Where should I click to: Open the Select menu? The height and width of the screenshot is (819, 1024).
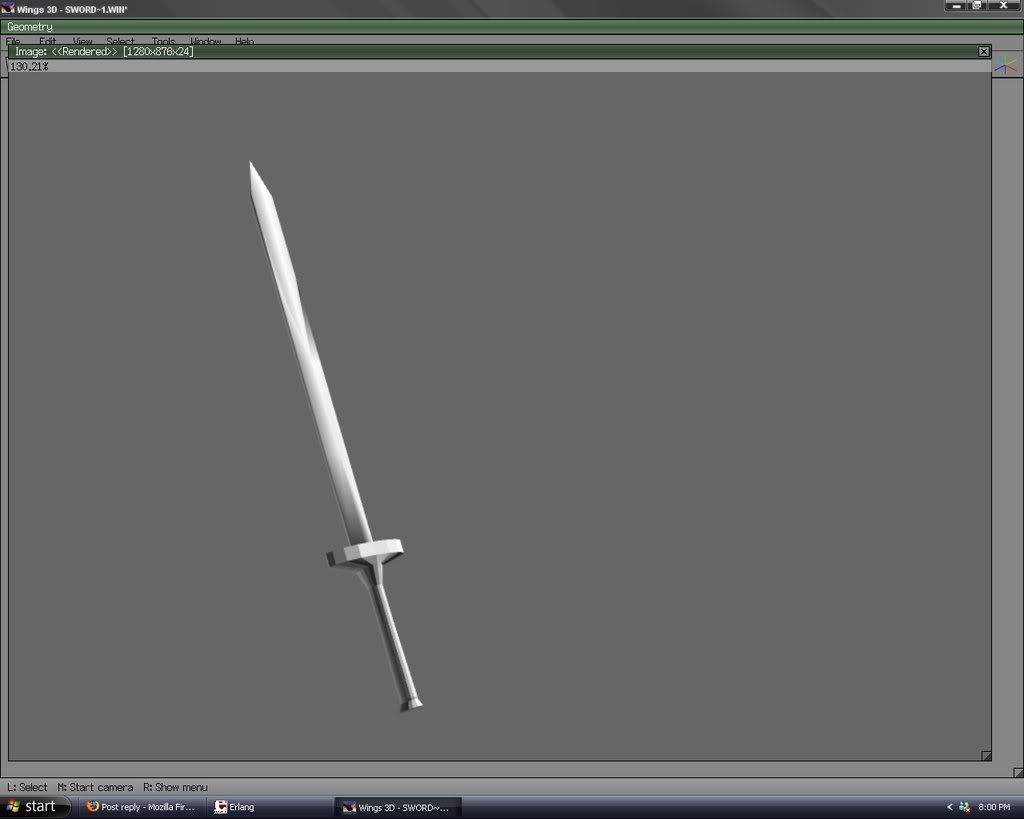(119, 41)
